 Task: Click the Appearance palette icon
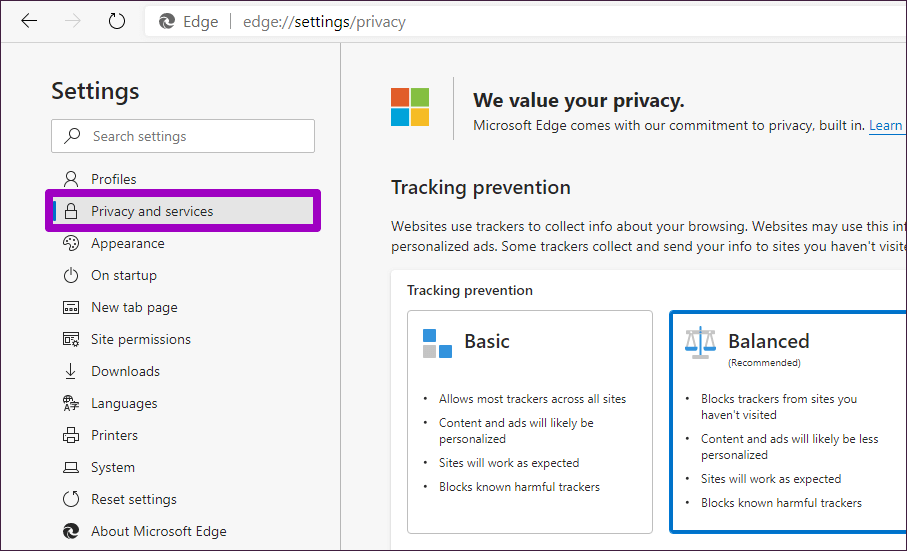click(x=71, y=243)
